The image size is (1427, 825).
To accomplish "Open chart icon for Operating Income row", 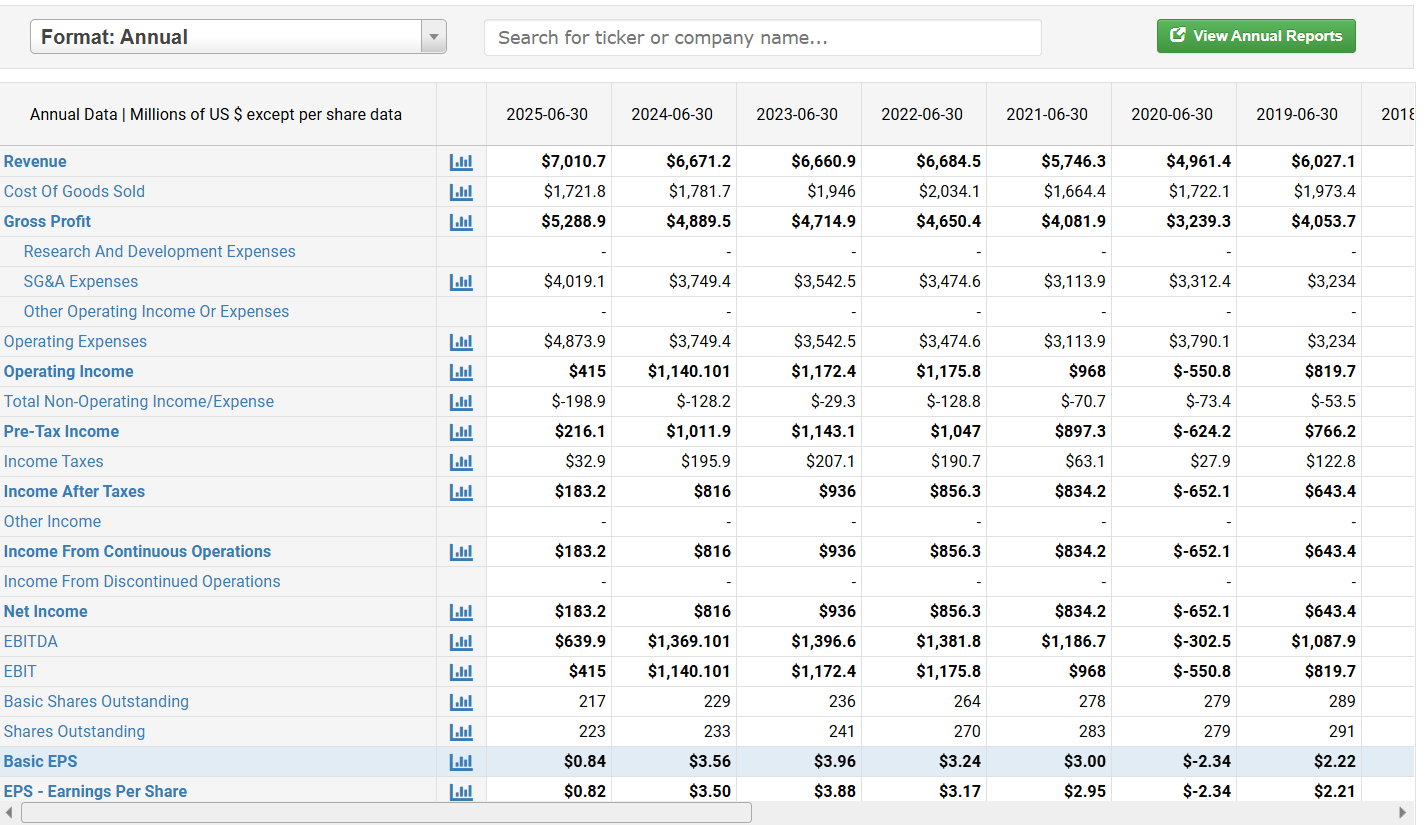I will pyautogui.click(x=461, y=371).
